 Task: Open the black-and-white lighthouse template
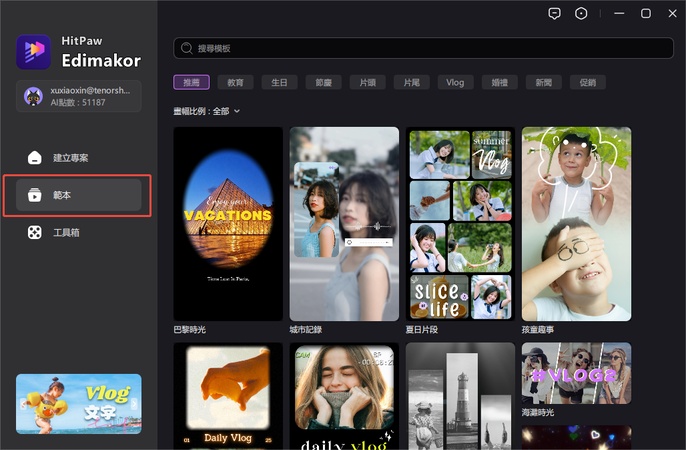(460, 396)
